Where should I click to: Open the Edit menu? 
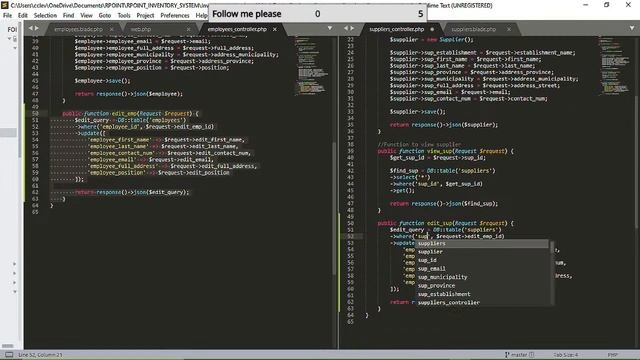(22, 16)
